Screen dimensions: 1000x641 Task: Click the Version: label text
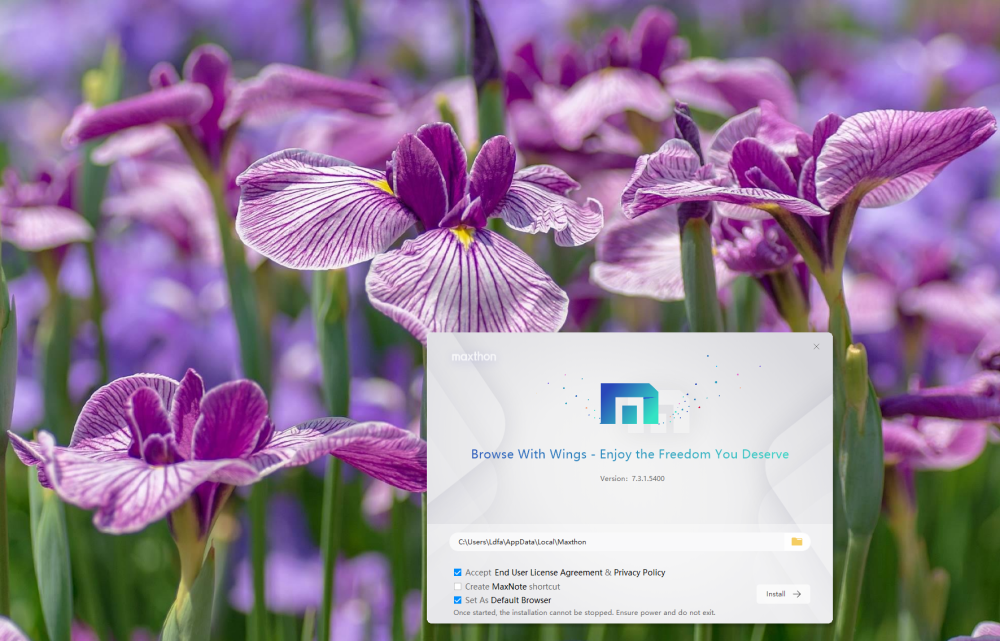tap(614, 479)
